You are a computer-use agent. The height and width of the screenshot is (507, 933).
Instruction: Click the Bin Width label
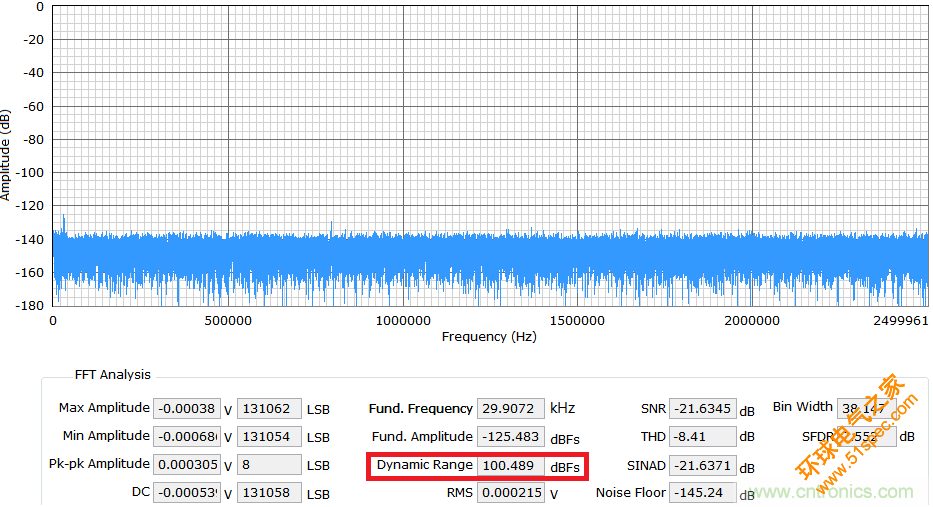pyautogui.click(x=803, y=406)
